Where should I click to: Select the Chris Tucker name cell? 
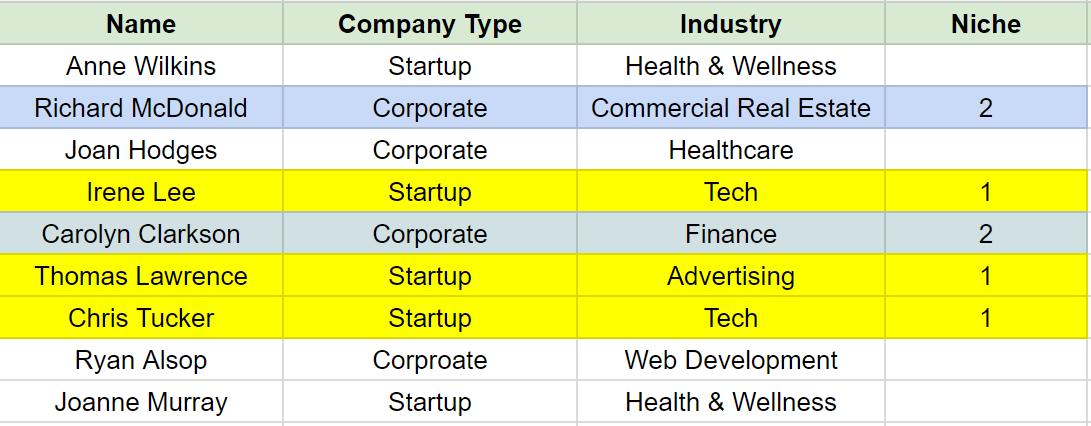(141, 318)
